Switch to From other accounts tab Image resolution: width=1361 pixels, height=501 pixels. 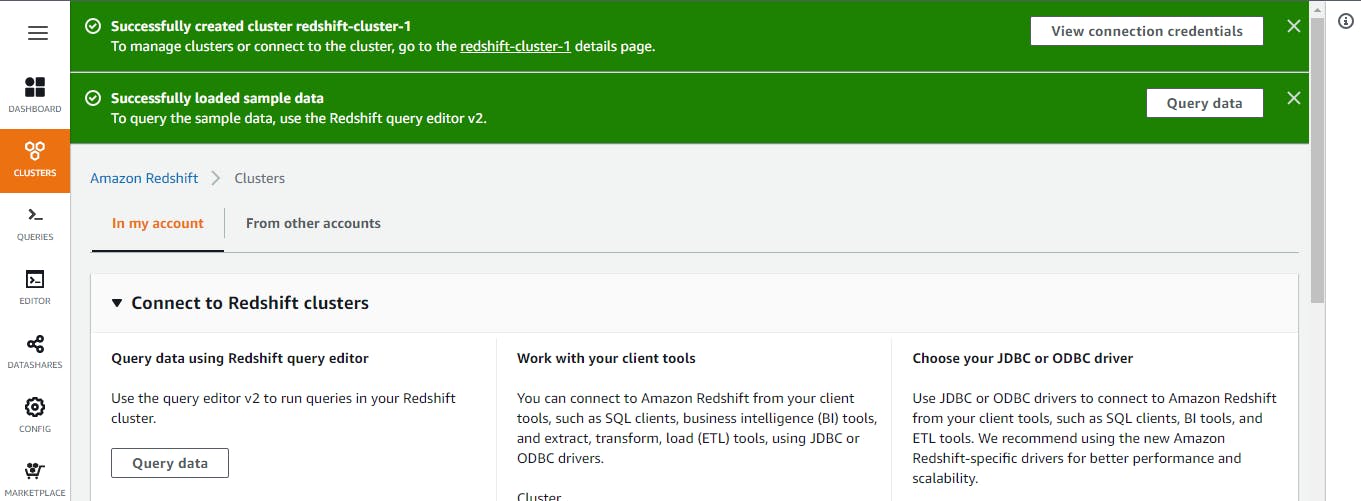pyautogui.click(x=313, y=224)
